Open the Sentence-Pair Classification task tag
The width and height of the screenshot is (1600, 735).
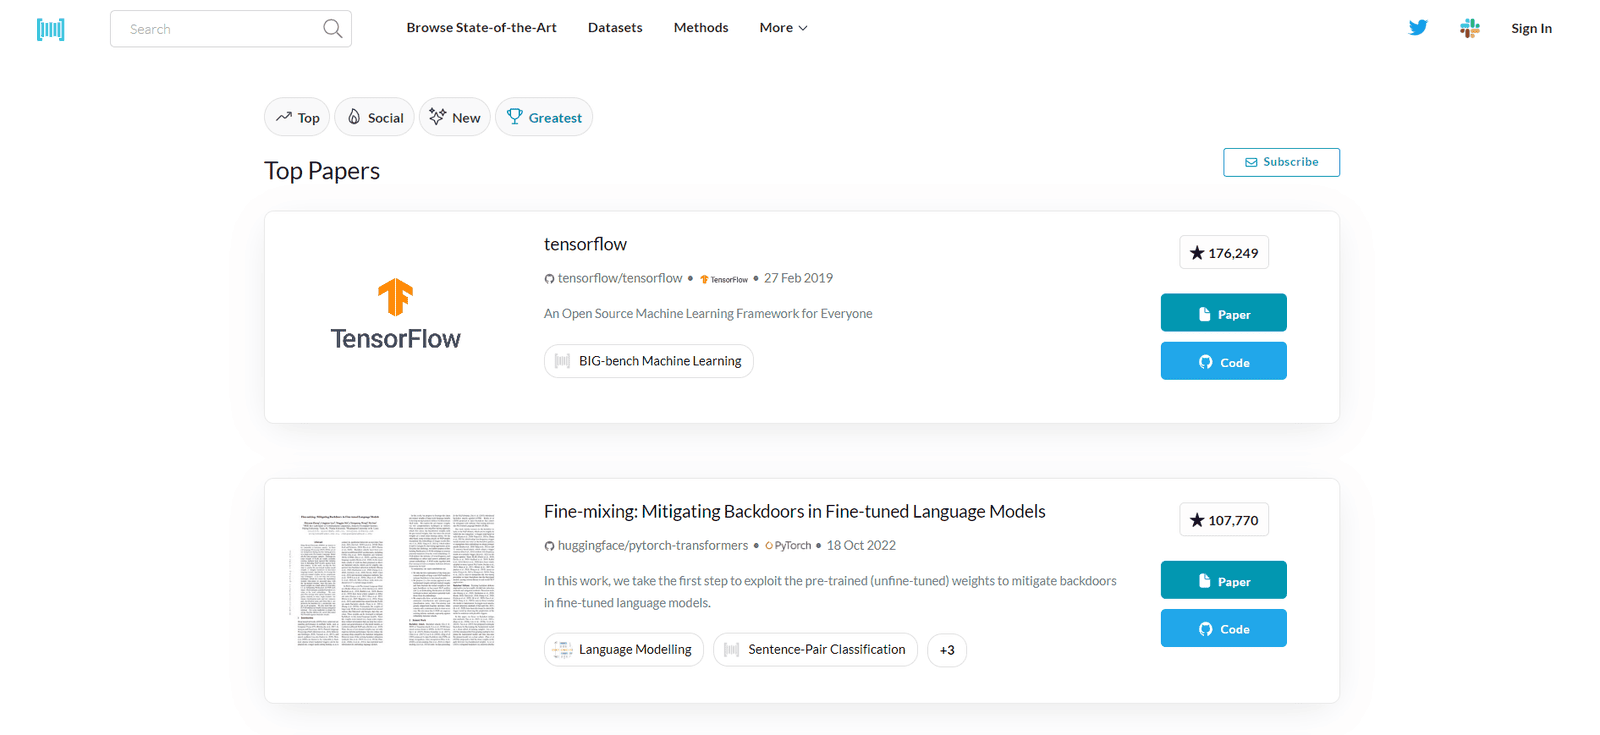[x=815, y=650]
